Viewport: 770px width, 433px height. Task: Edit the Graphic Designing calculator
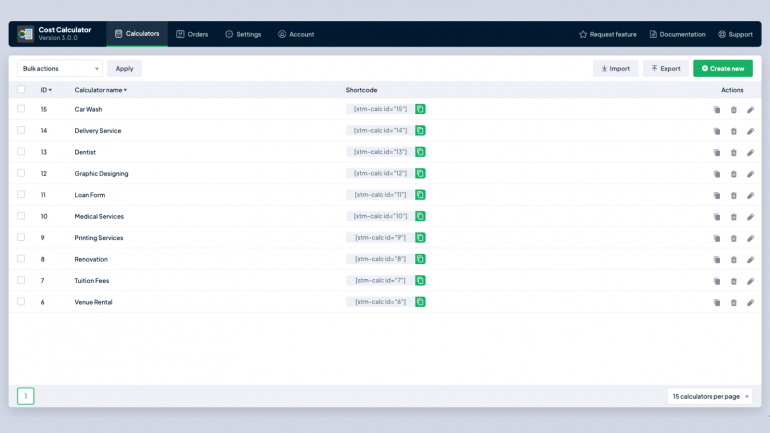coord(751,174)
